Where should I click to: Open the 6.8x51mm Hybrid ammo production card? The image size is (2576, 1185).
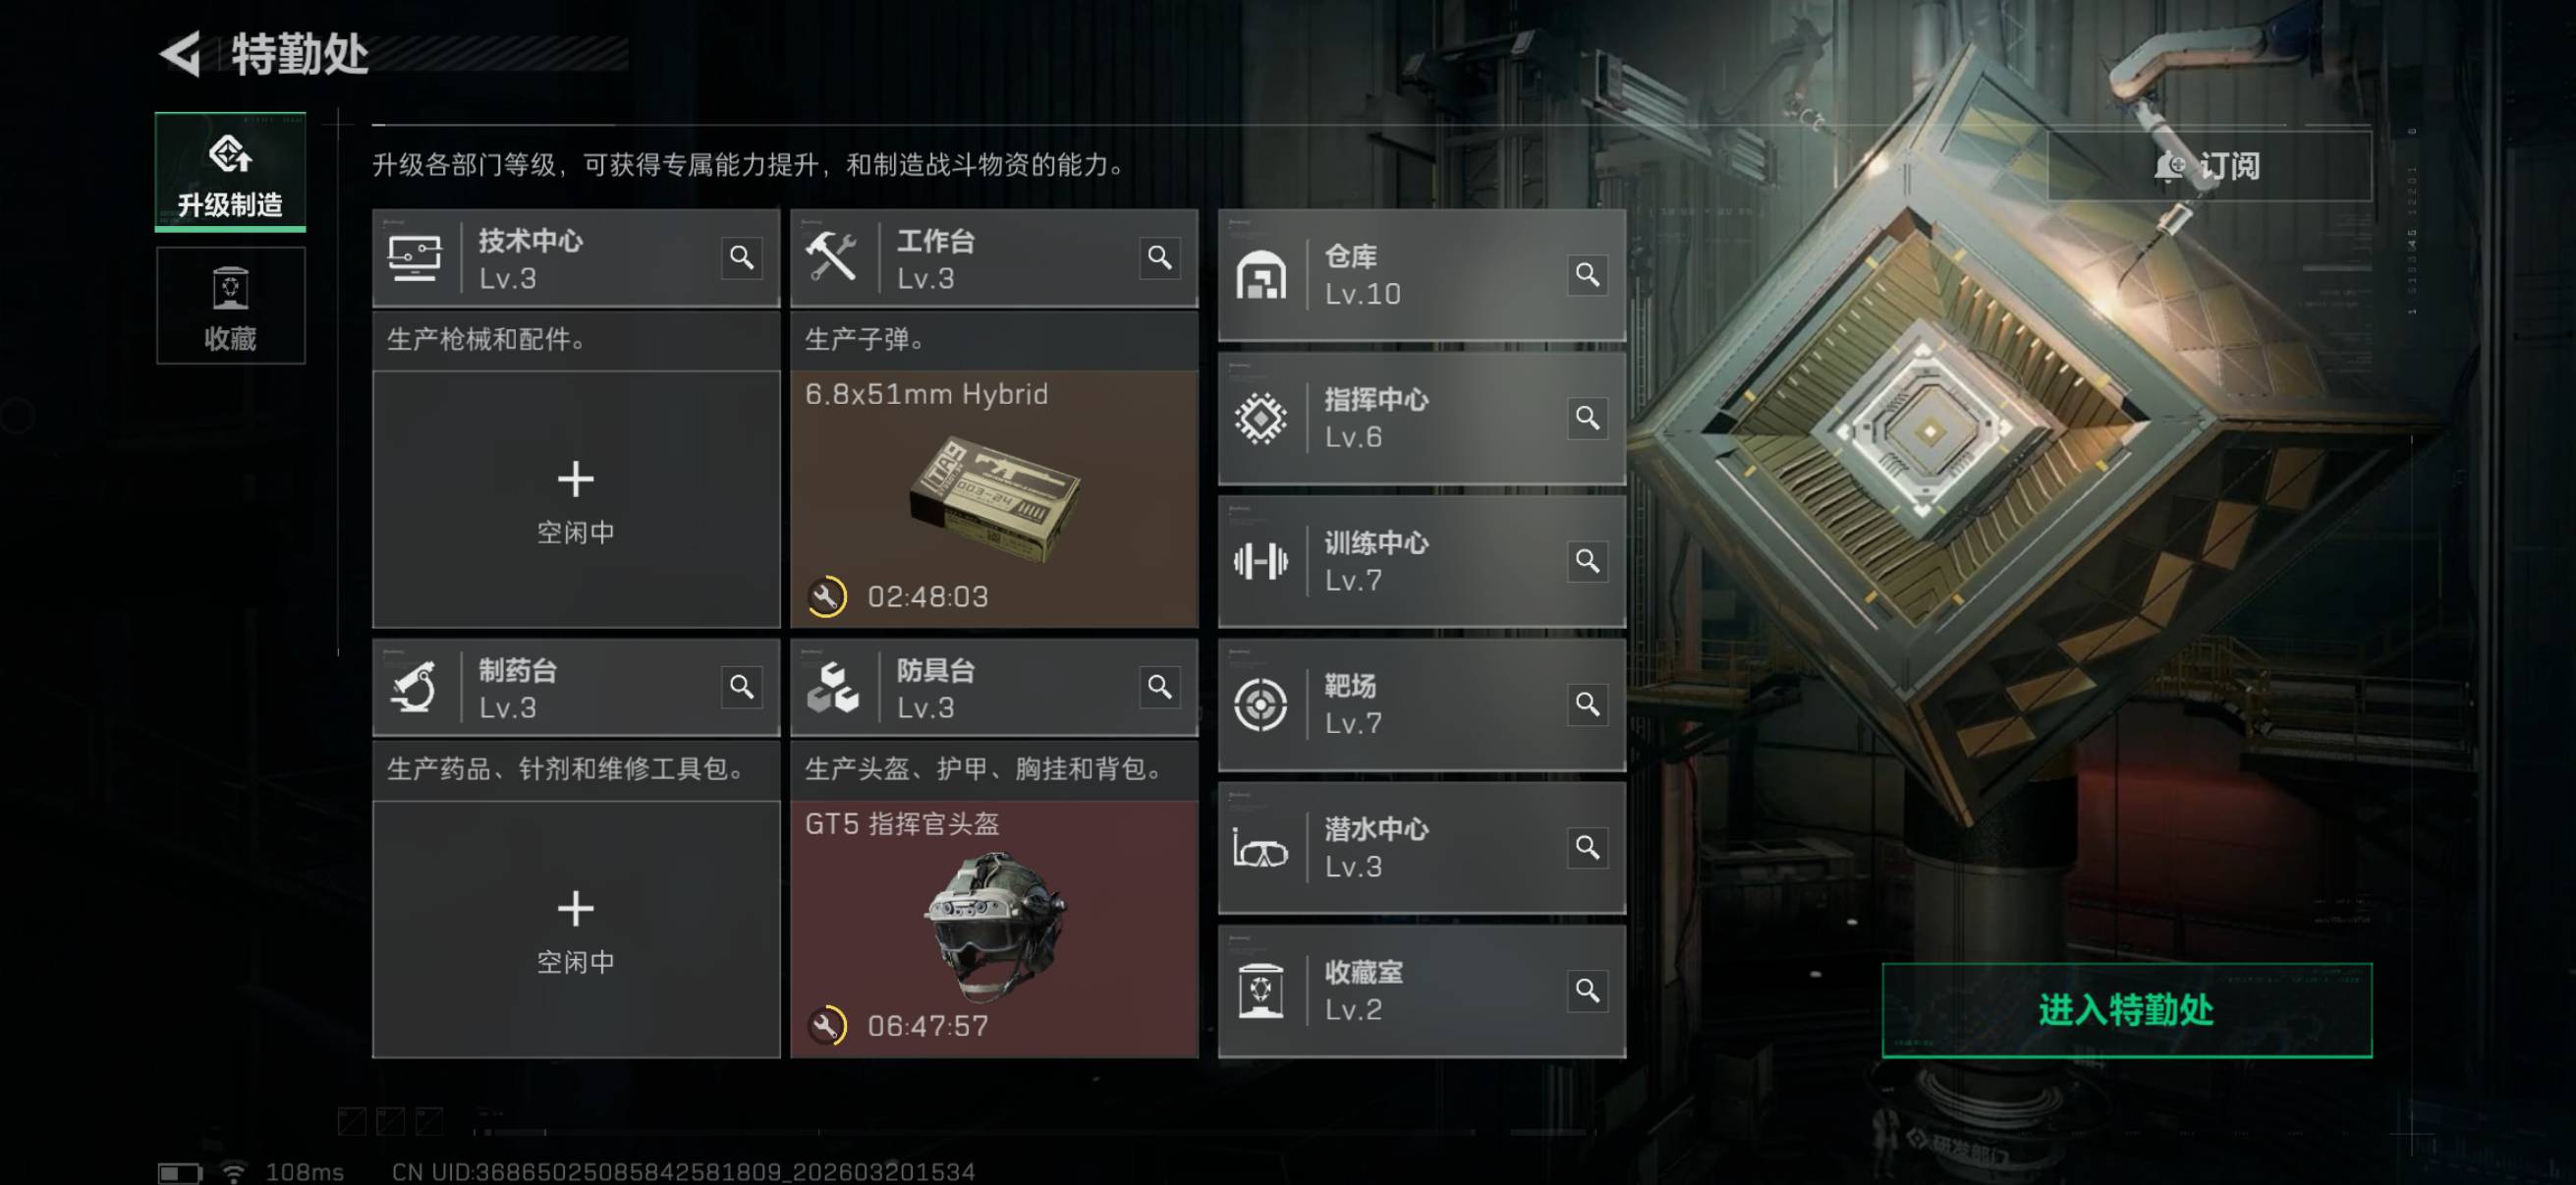[x=994, y=499]
